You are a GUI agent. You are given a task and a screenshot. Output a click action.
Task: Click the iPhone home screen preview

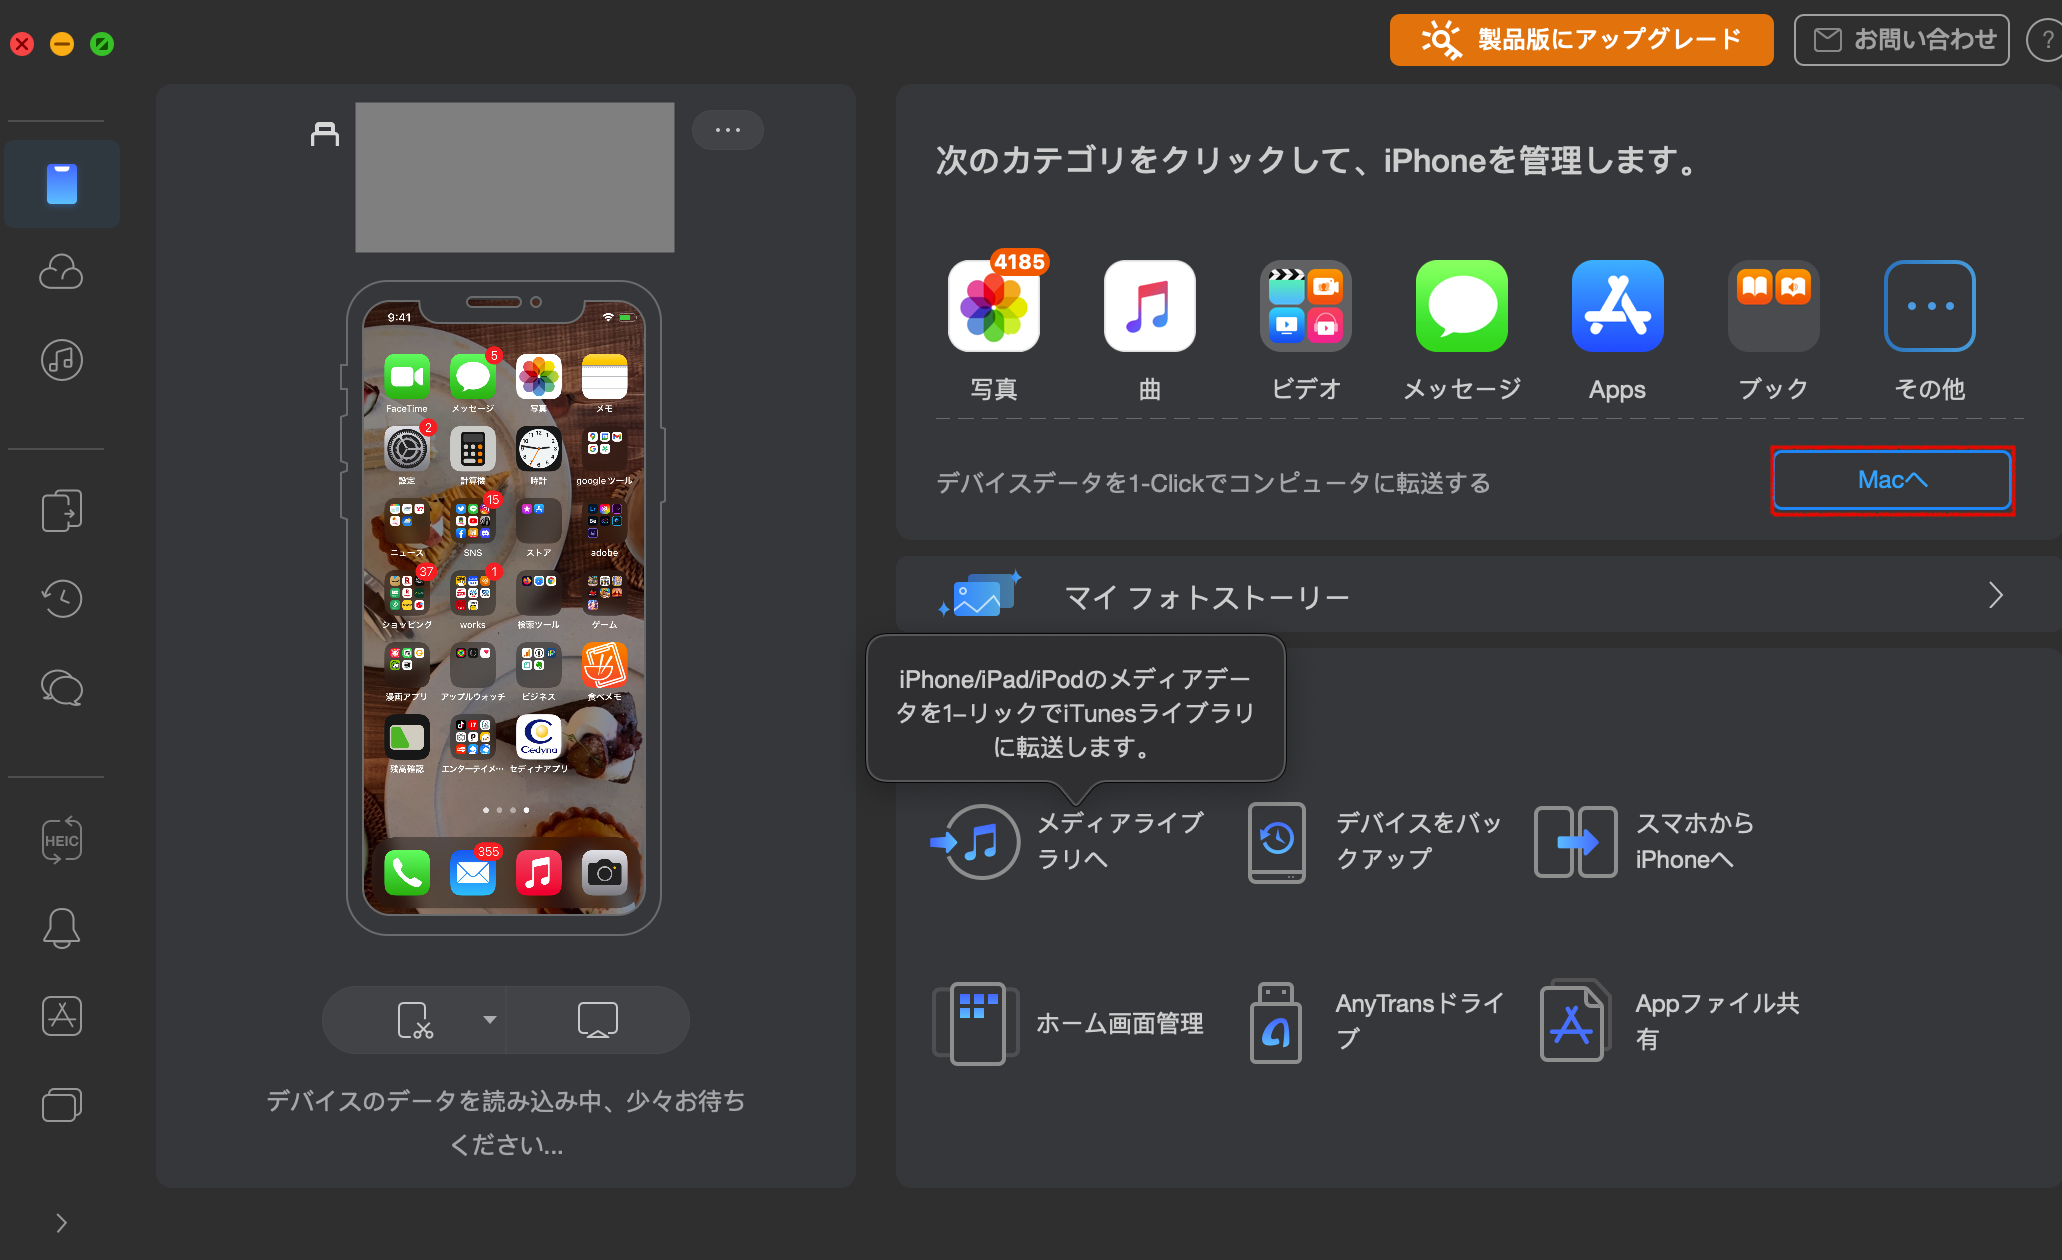(x=504, y=607)
